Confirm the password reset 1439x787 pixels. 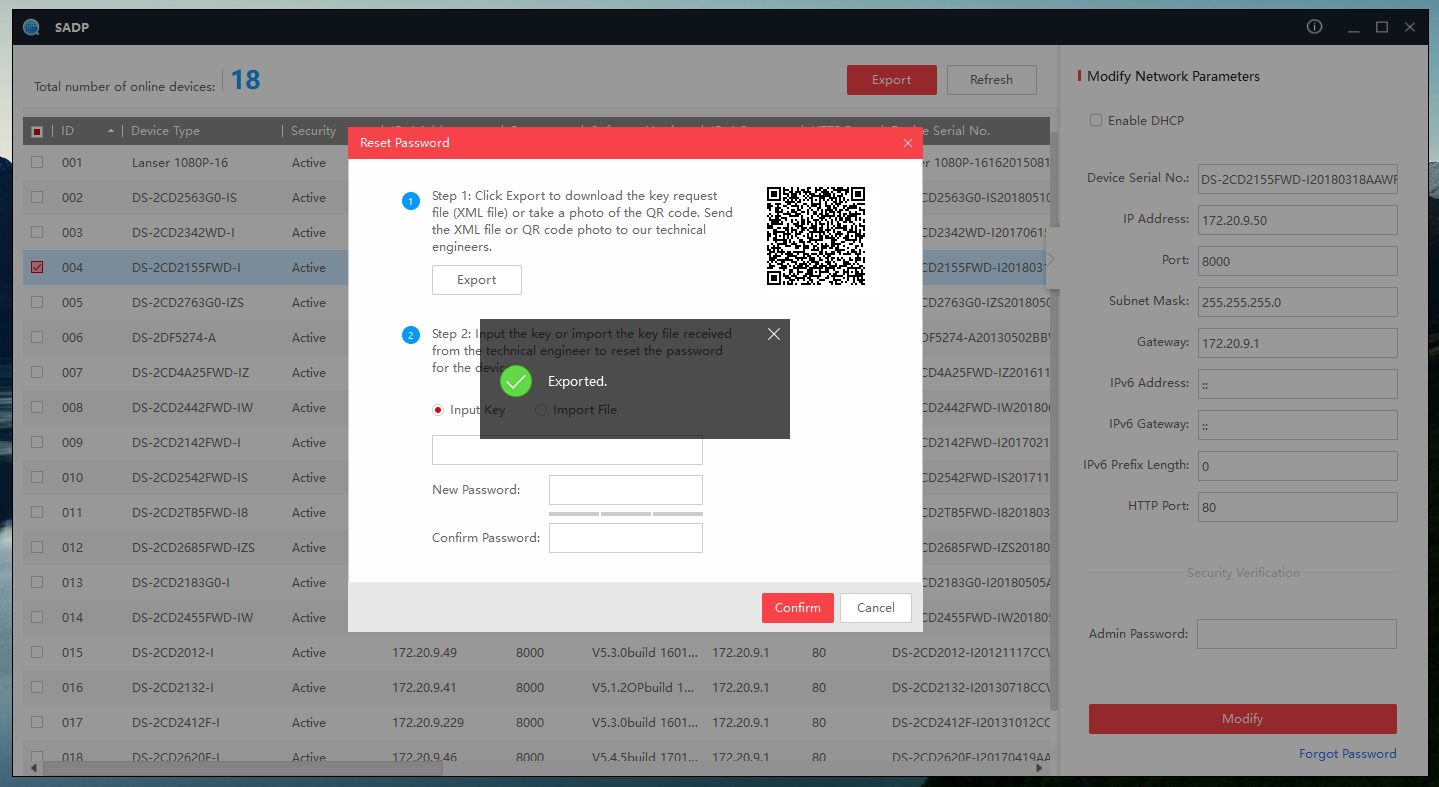click(798, 608)
